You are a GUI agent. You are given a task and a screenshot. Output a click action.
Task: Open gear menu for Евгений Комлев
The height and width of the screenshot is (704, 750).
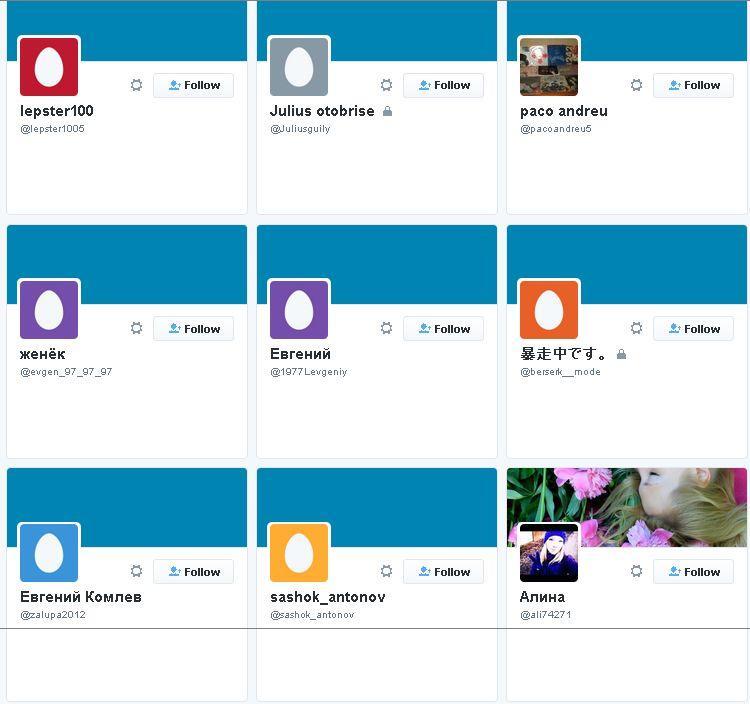coord(136,571)
